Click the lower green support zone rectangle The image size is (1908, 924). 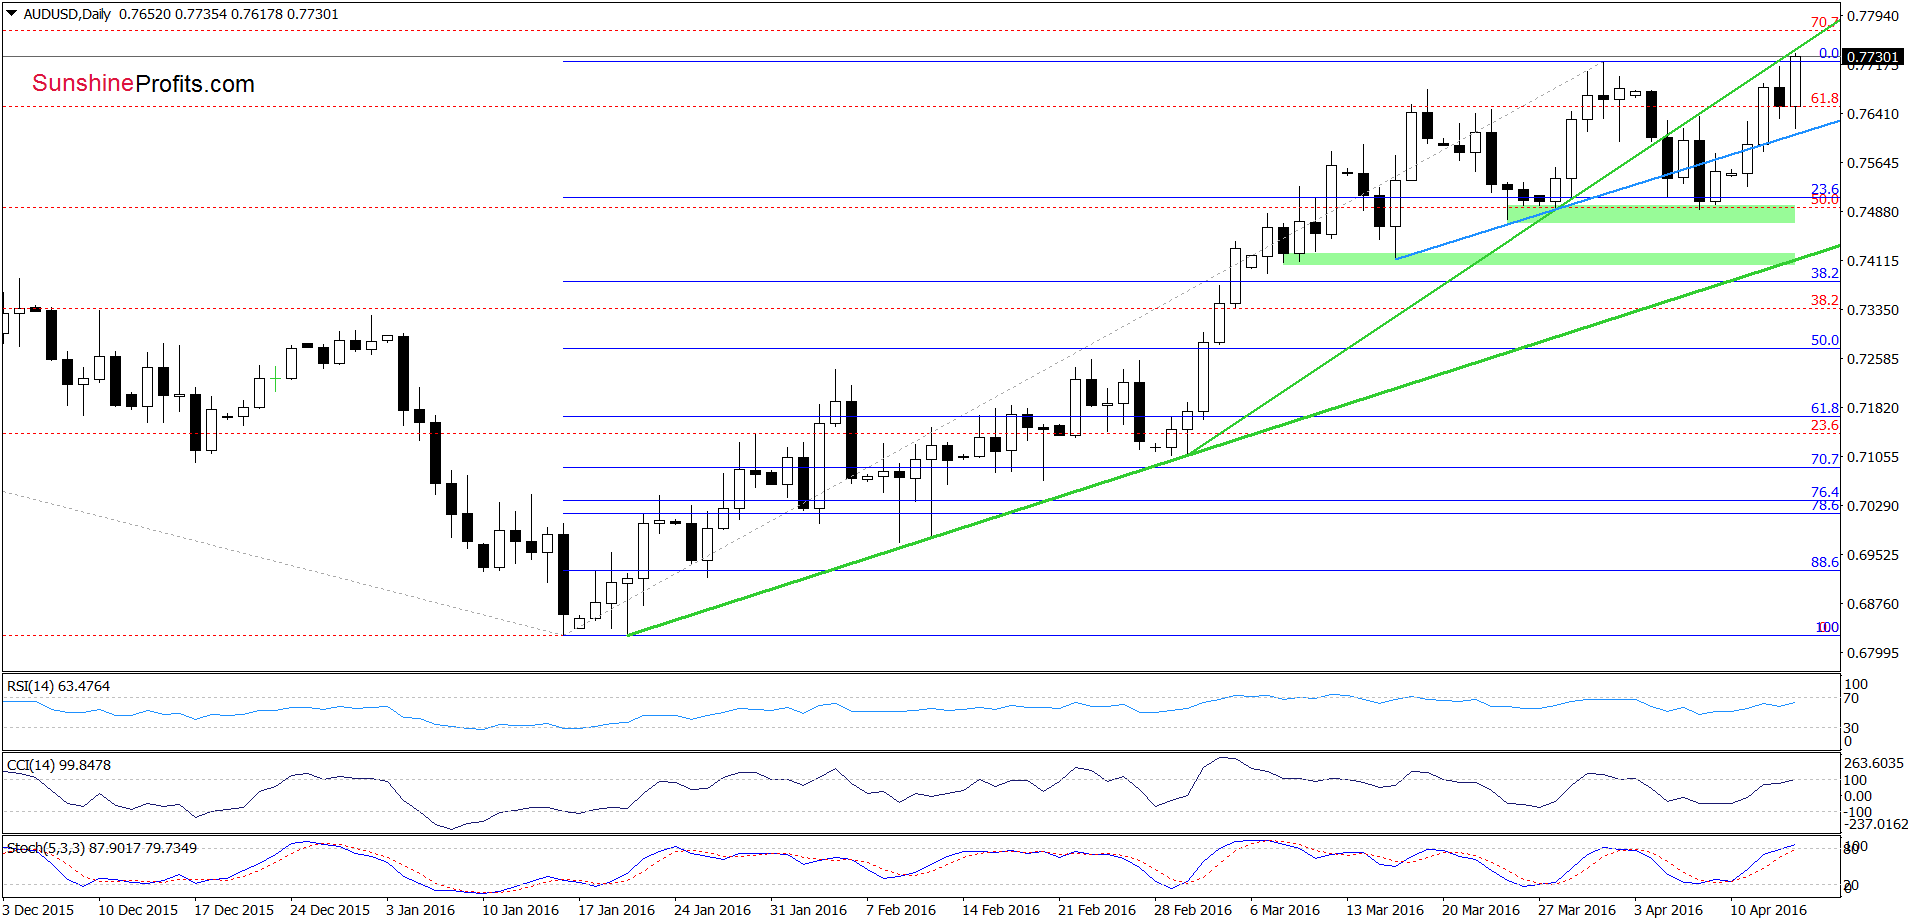pos(1539,259)
